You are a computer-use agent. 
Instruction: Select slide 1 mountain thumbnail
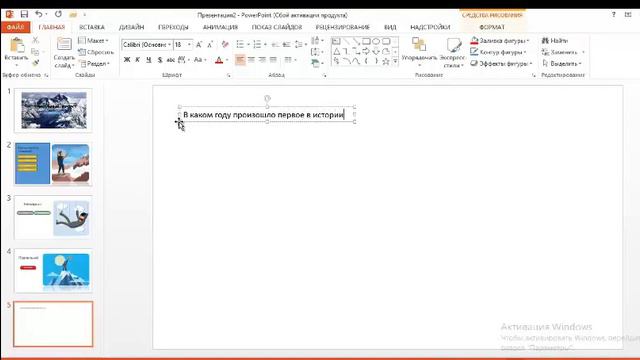coord(53,110)
